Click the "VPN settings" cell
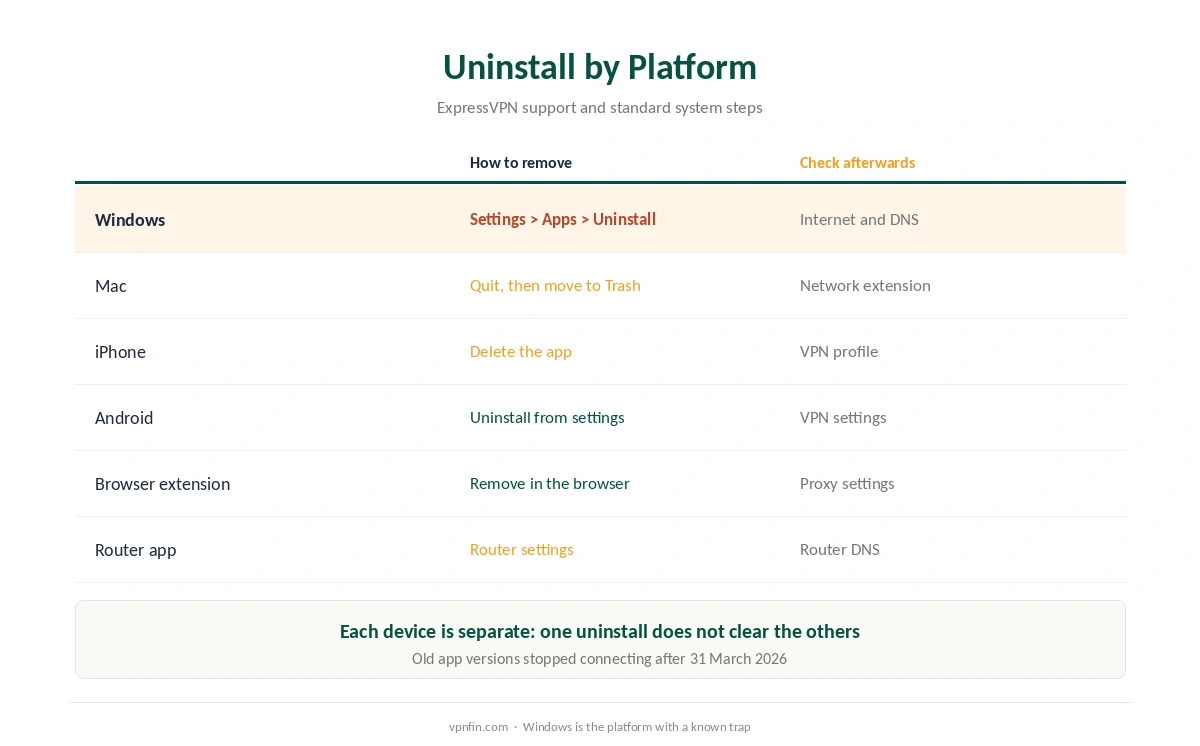The image size is (1200, 746). [843, 418]
